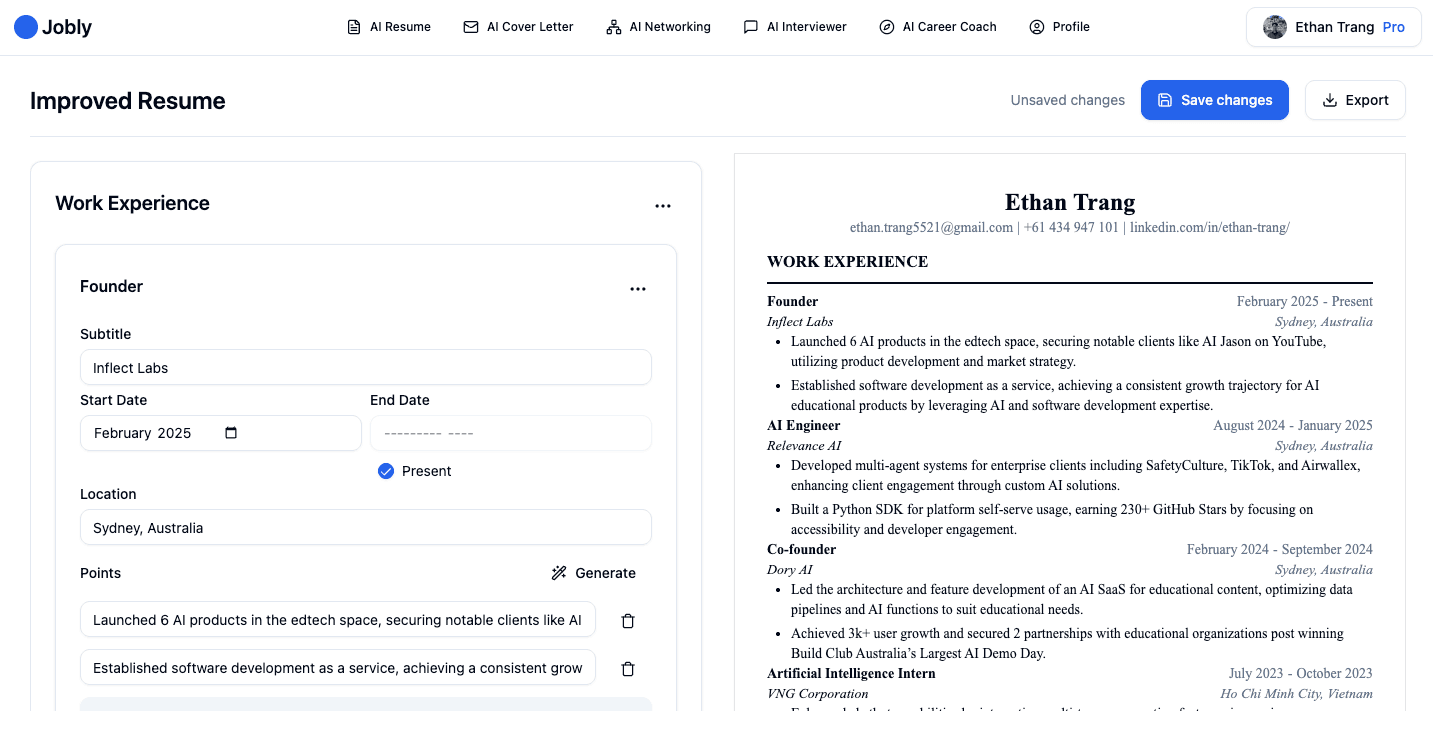Click the AI Networking icon
Screen dimensions: 1433x745
612,26
